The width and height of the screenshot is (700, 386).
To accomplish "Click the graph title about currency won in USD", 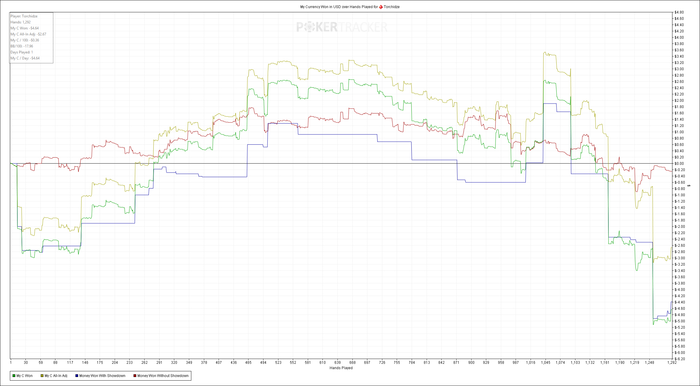I will click(349, 7).
